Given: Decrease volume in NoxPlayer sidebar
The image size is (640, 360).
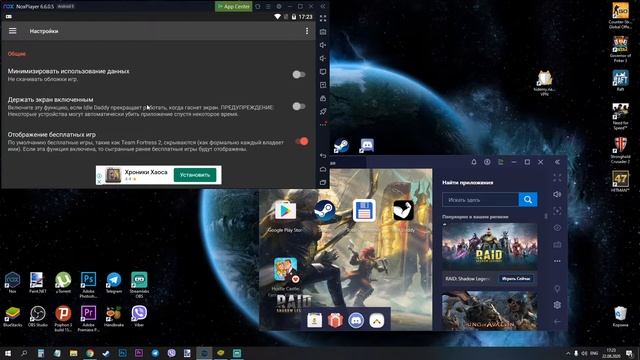Looking at the screenshot, I should click(323, 58).
